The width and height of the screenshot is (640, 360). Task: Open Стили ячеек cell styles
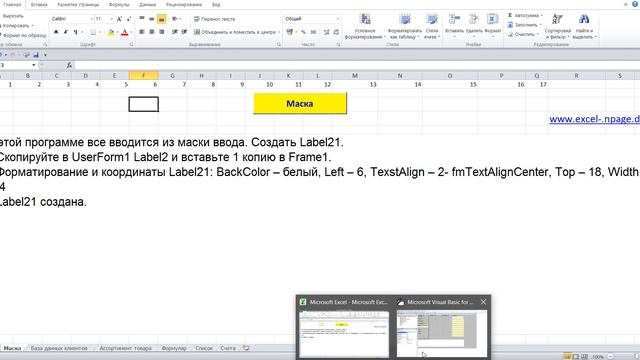tap(431, 26)
